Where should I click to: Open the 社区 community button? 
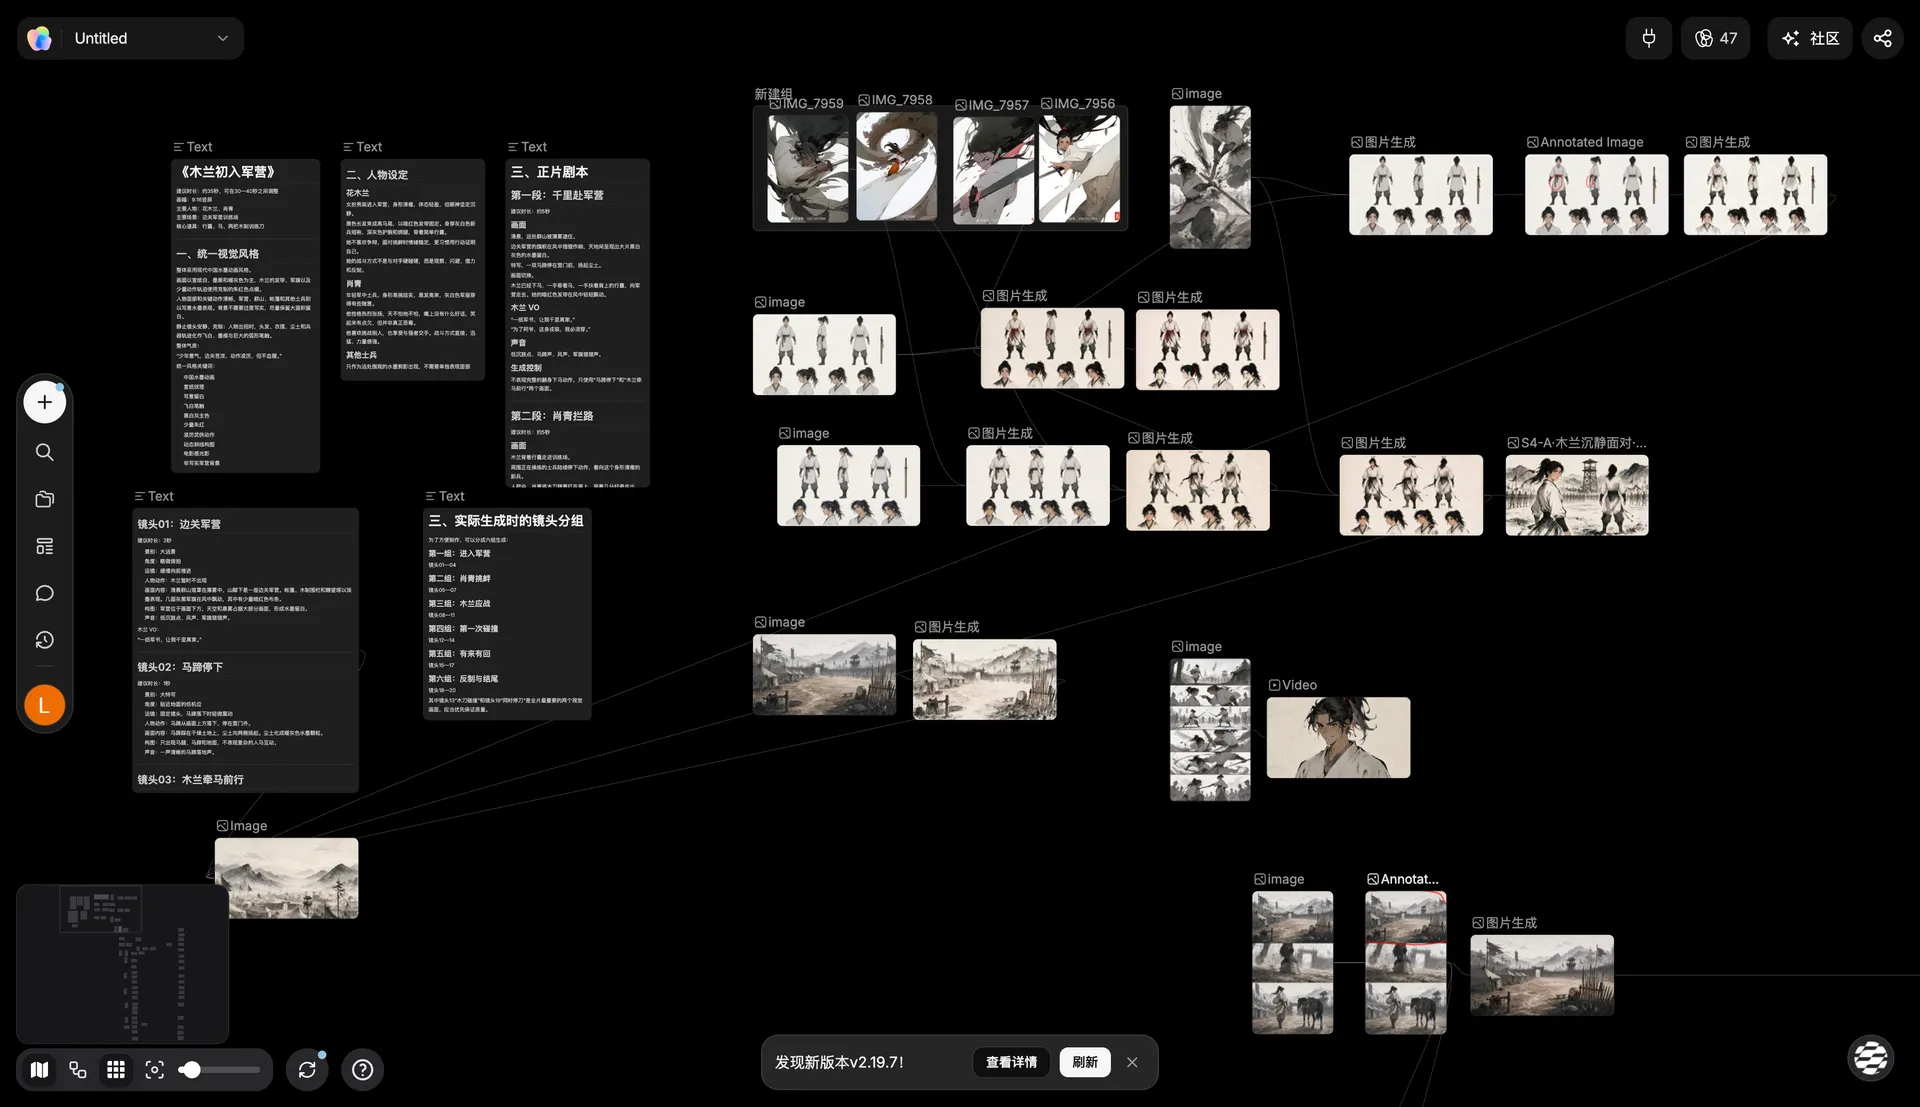tap(1810, 38)
